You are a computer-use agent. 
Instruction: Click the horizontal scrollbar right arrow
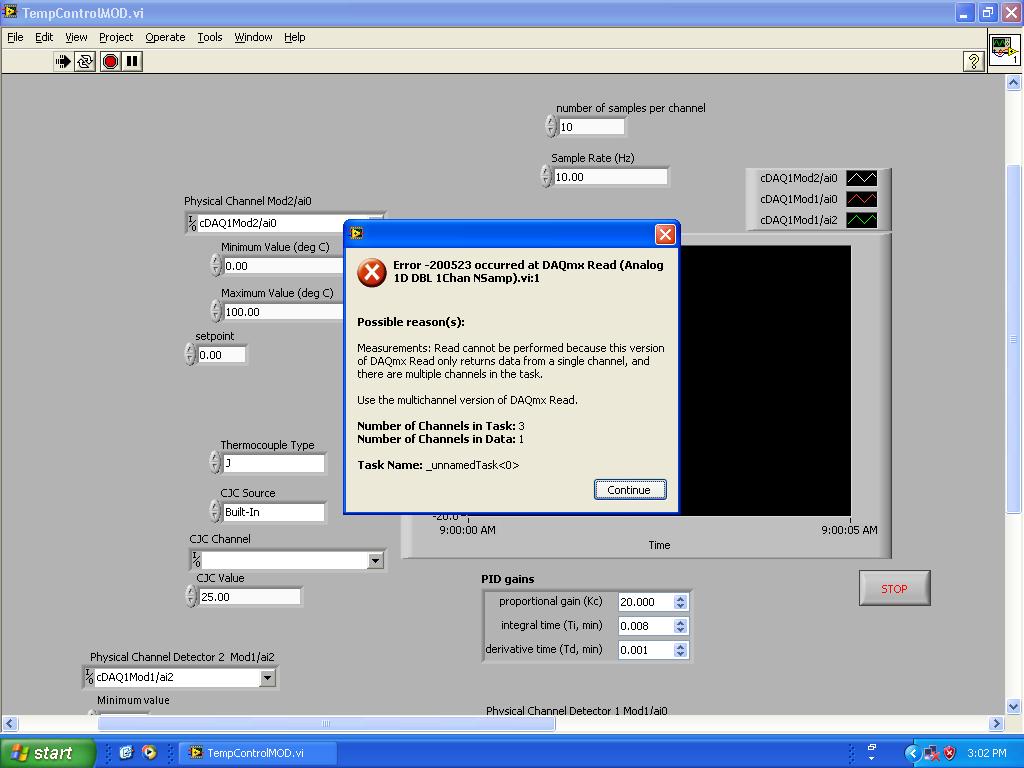(x=996, y=723)
